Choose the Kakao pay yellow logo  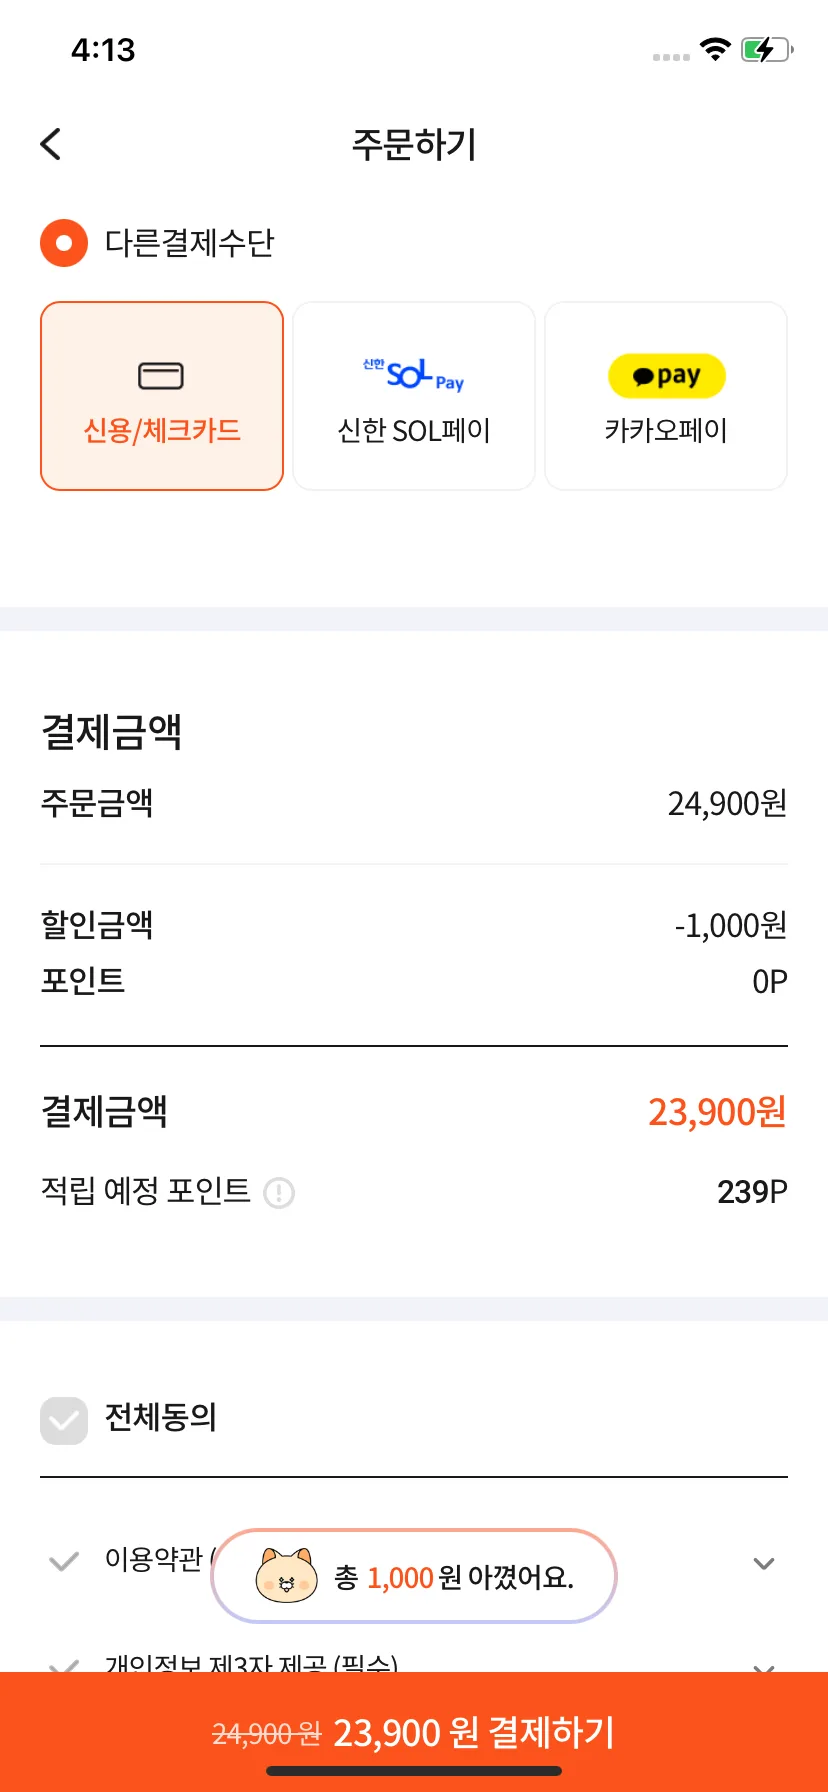(x=667, y=376)
